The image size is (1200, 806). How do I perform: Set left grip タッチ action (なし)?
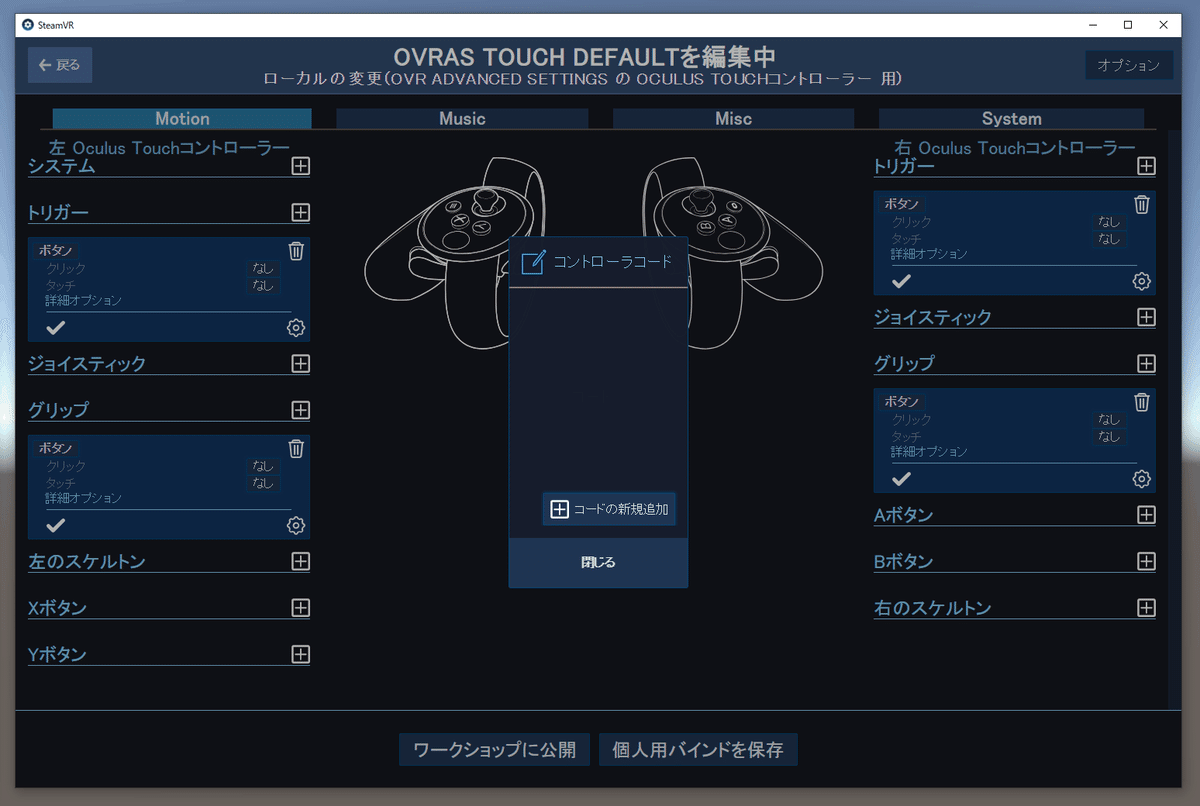[263, 483]
